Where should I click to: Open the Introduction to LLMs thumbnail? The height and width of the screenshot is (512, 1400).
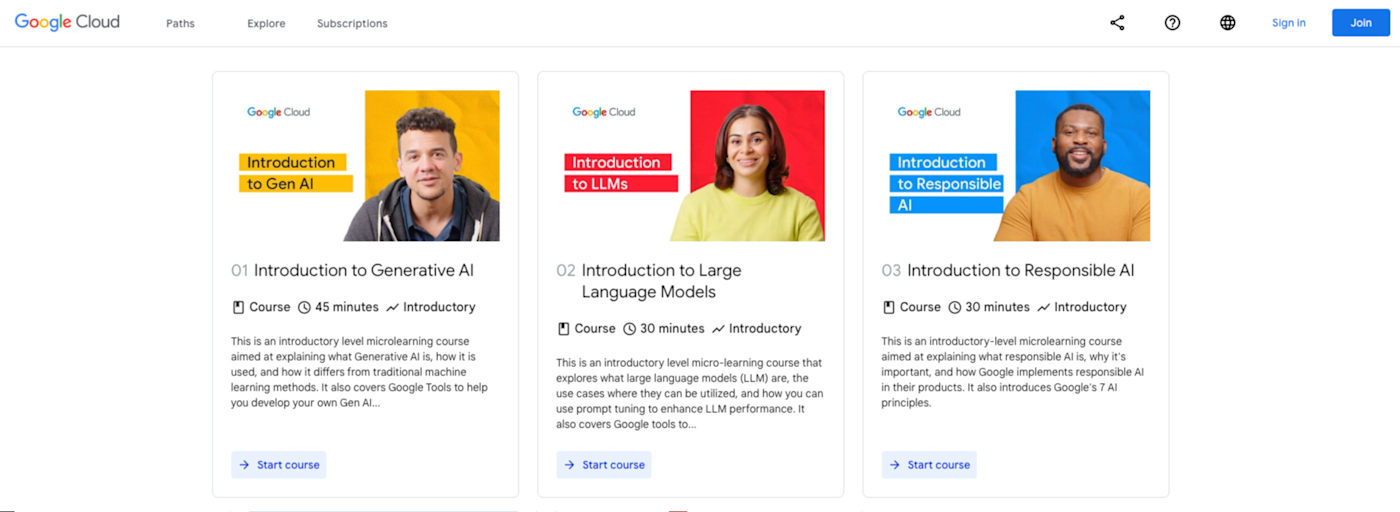click(x=690, y=166)
